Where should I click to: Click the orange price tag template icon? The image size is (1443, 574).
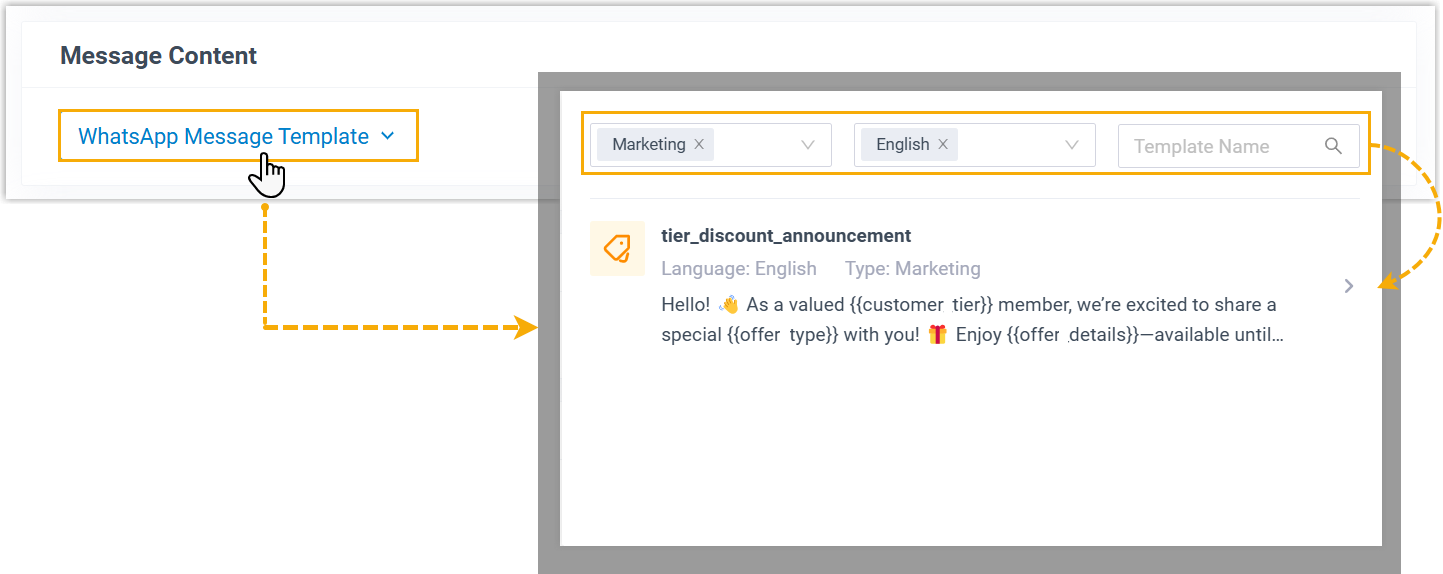(x=617, y=248)
